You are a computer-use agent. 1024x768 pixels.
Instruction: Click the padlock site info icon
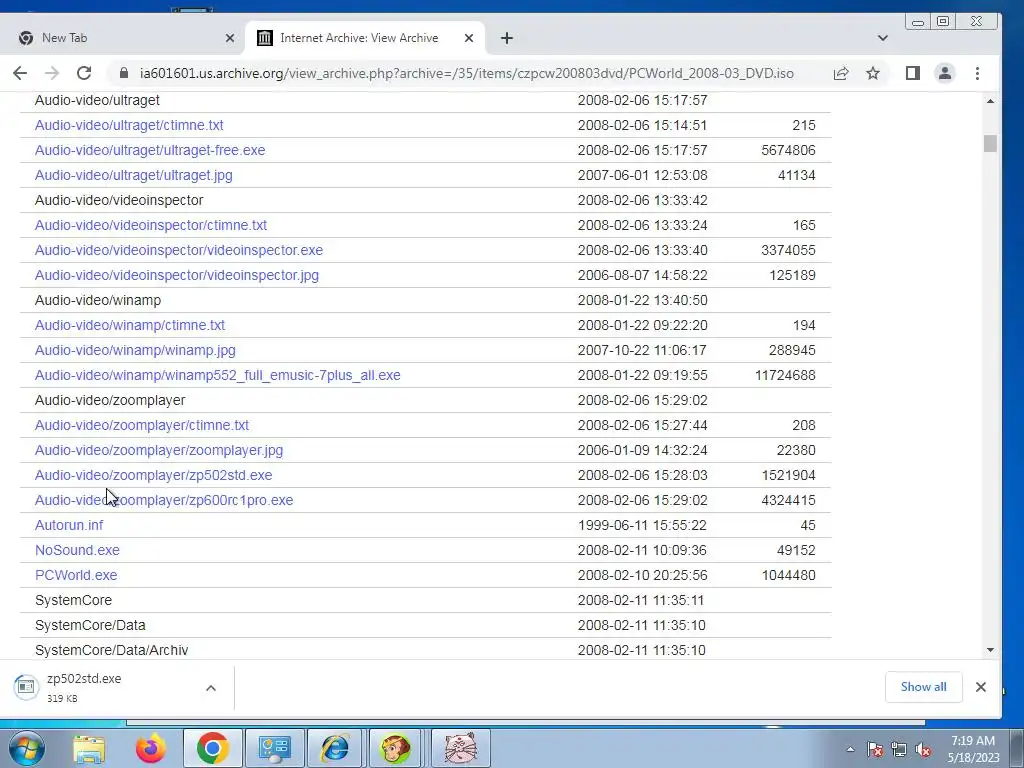123,73
